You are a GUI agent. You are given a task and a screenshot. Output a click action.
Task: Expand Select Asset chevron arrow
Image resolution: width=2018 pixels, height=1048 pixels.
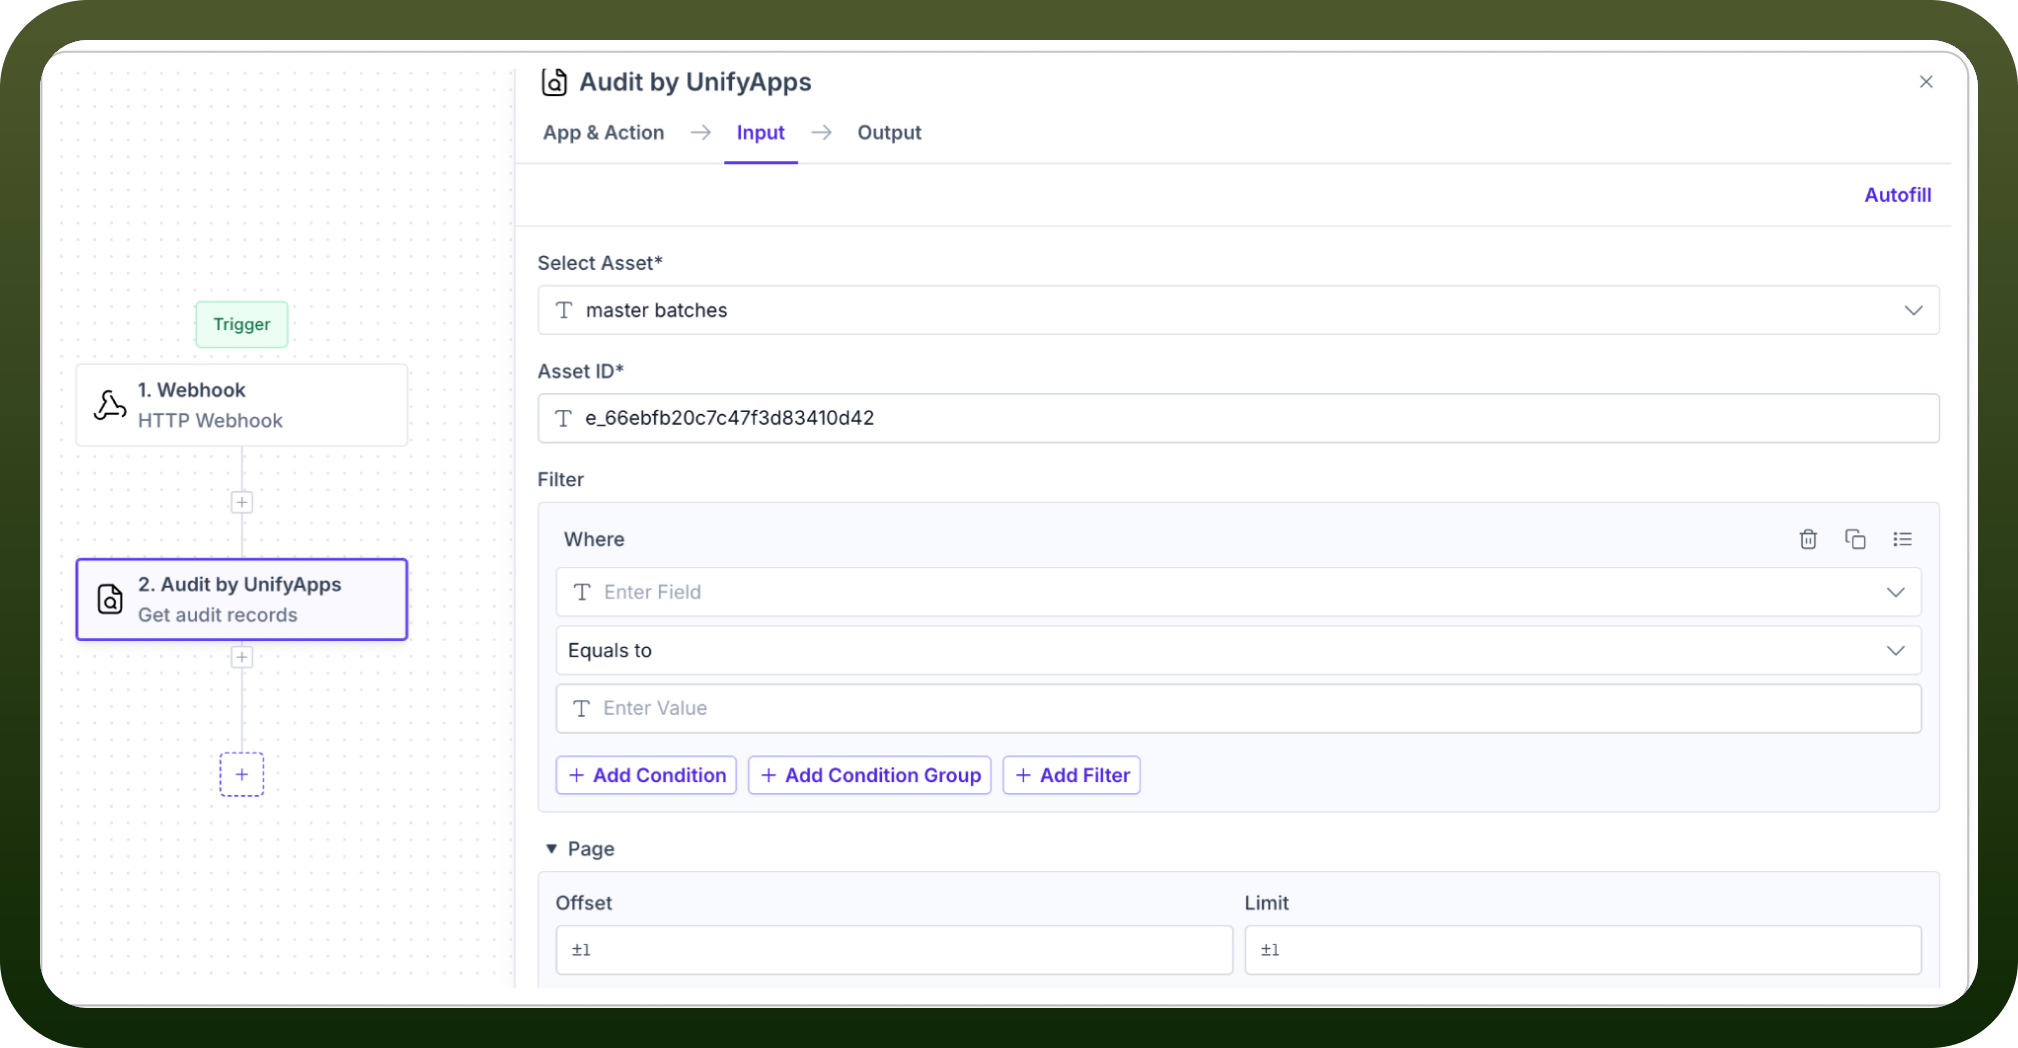1913,310
